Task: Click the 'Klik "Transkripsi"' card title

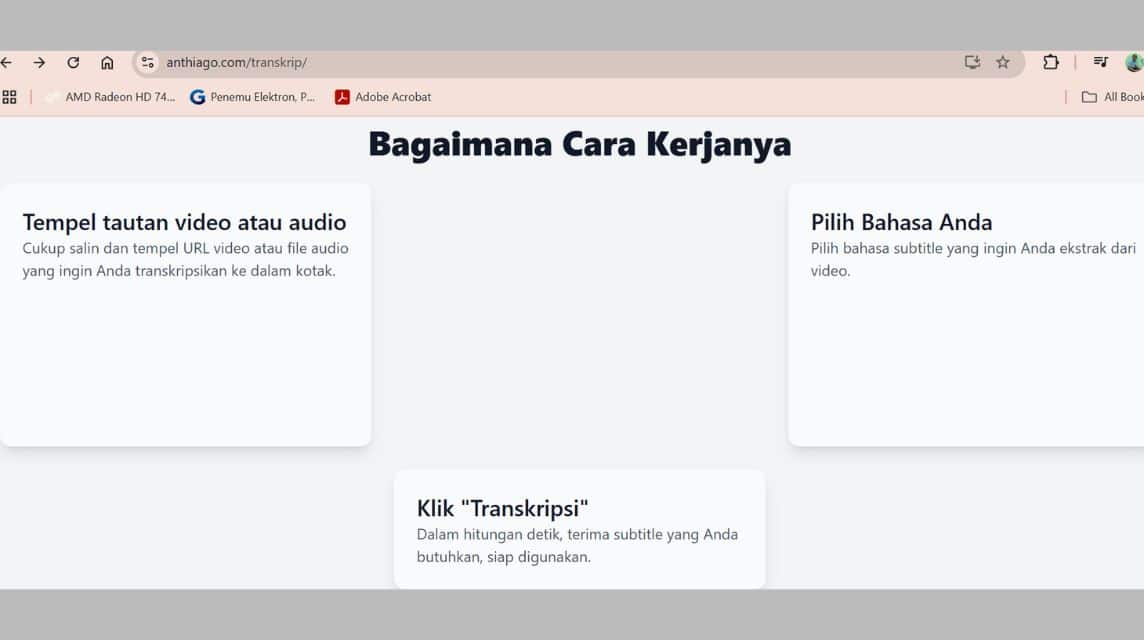Action: coord(503,508)
